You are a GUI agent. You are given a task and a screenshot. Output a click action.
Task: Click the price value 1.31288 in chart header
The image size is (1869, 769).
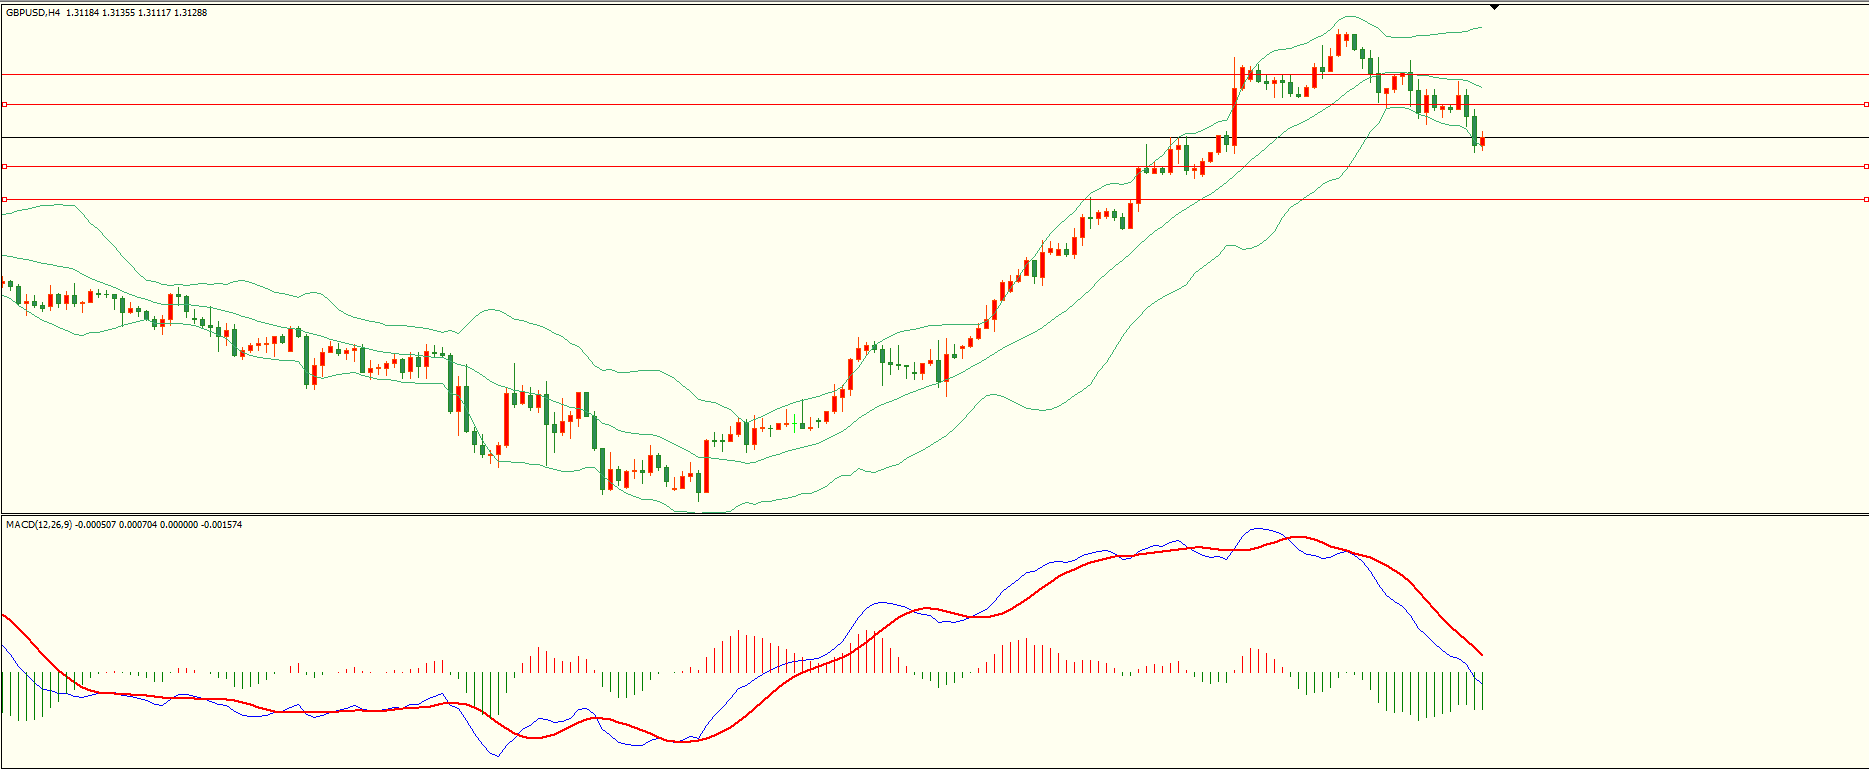190,13
